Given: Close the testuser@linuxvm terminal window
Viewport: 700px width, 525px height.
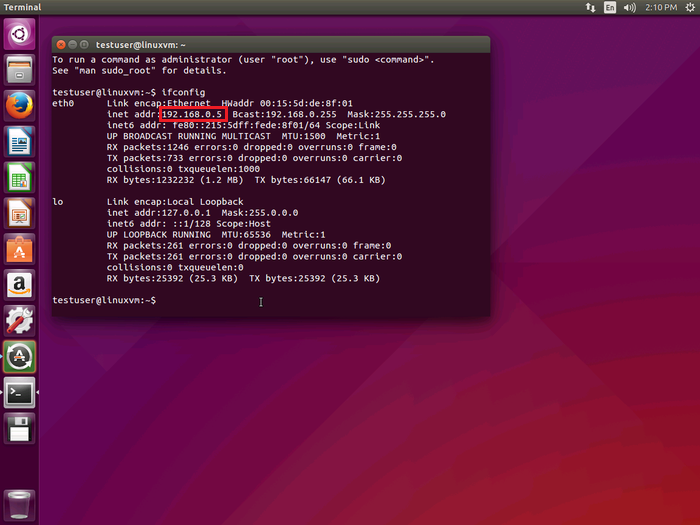Looking at the screenshot, I should click(61, 45).
